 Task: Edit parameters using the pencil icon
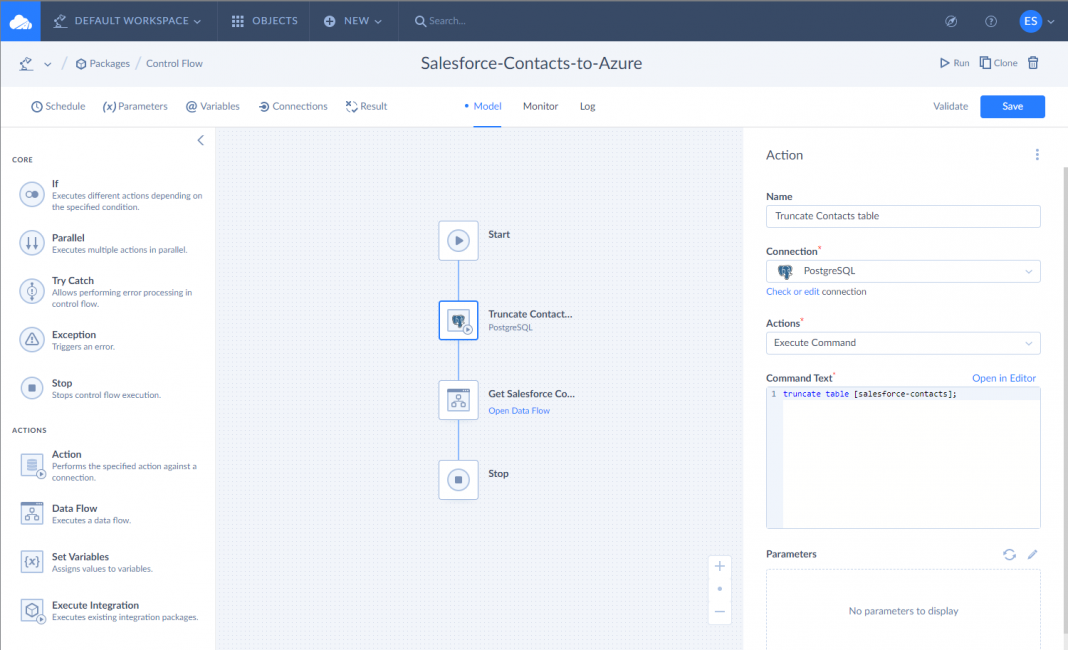[1033, 554]
